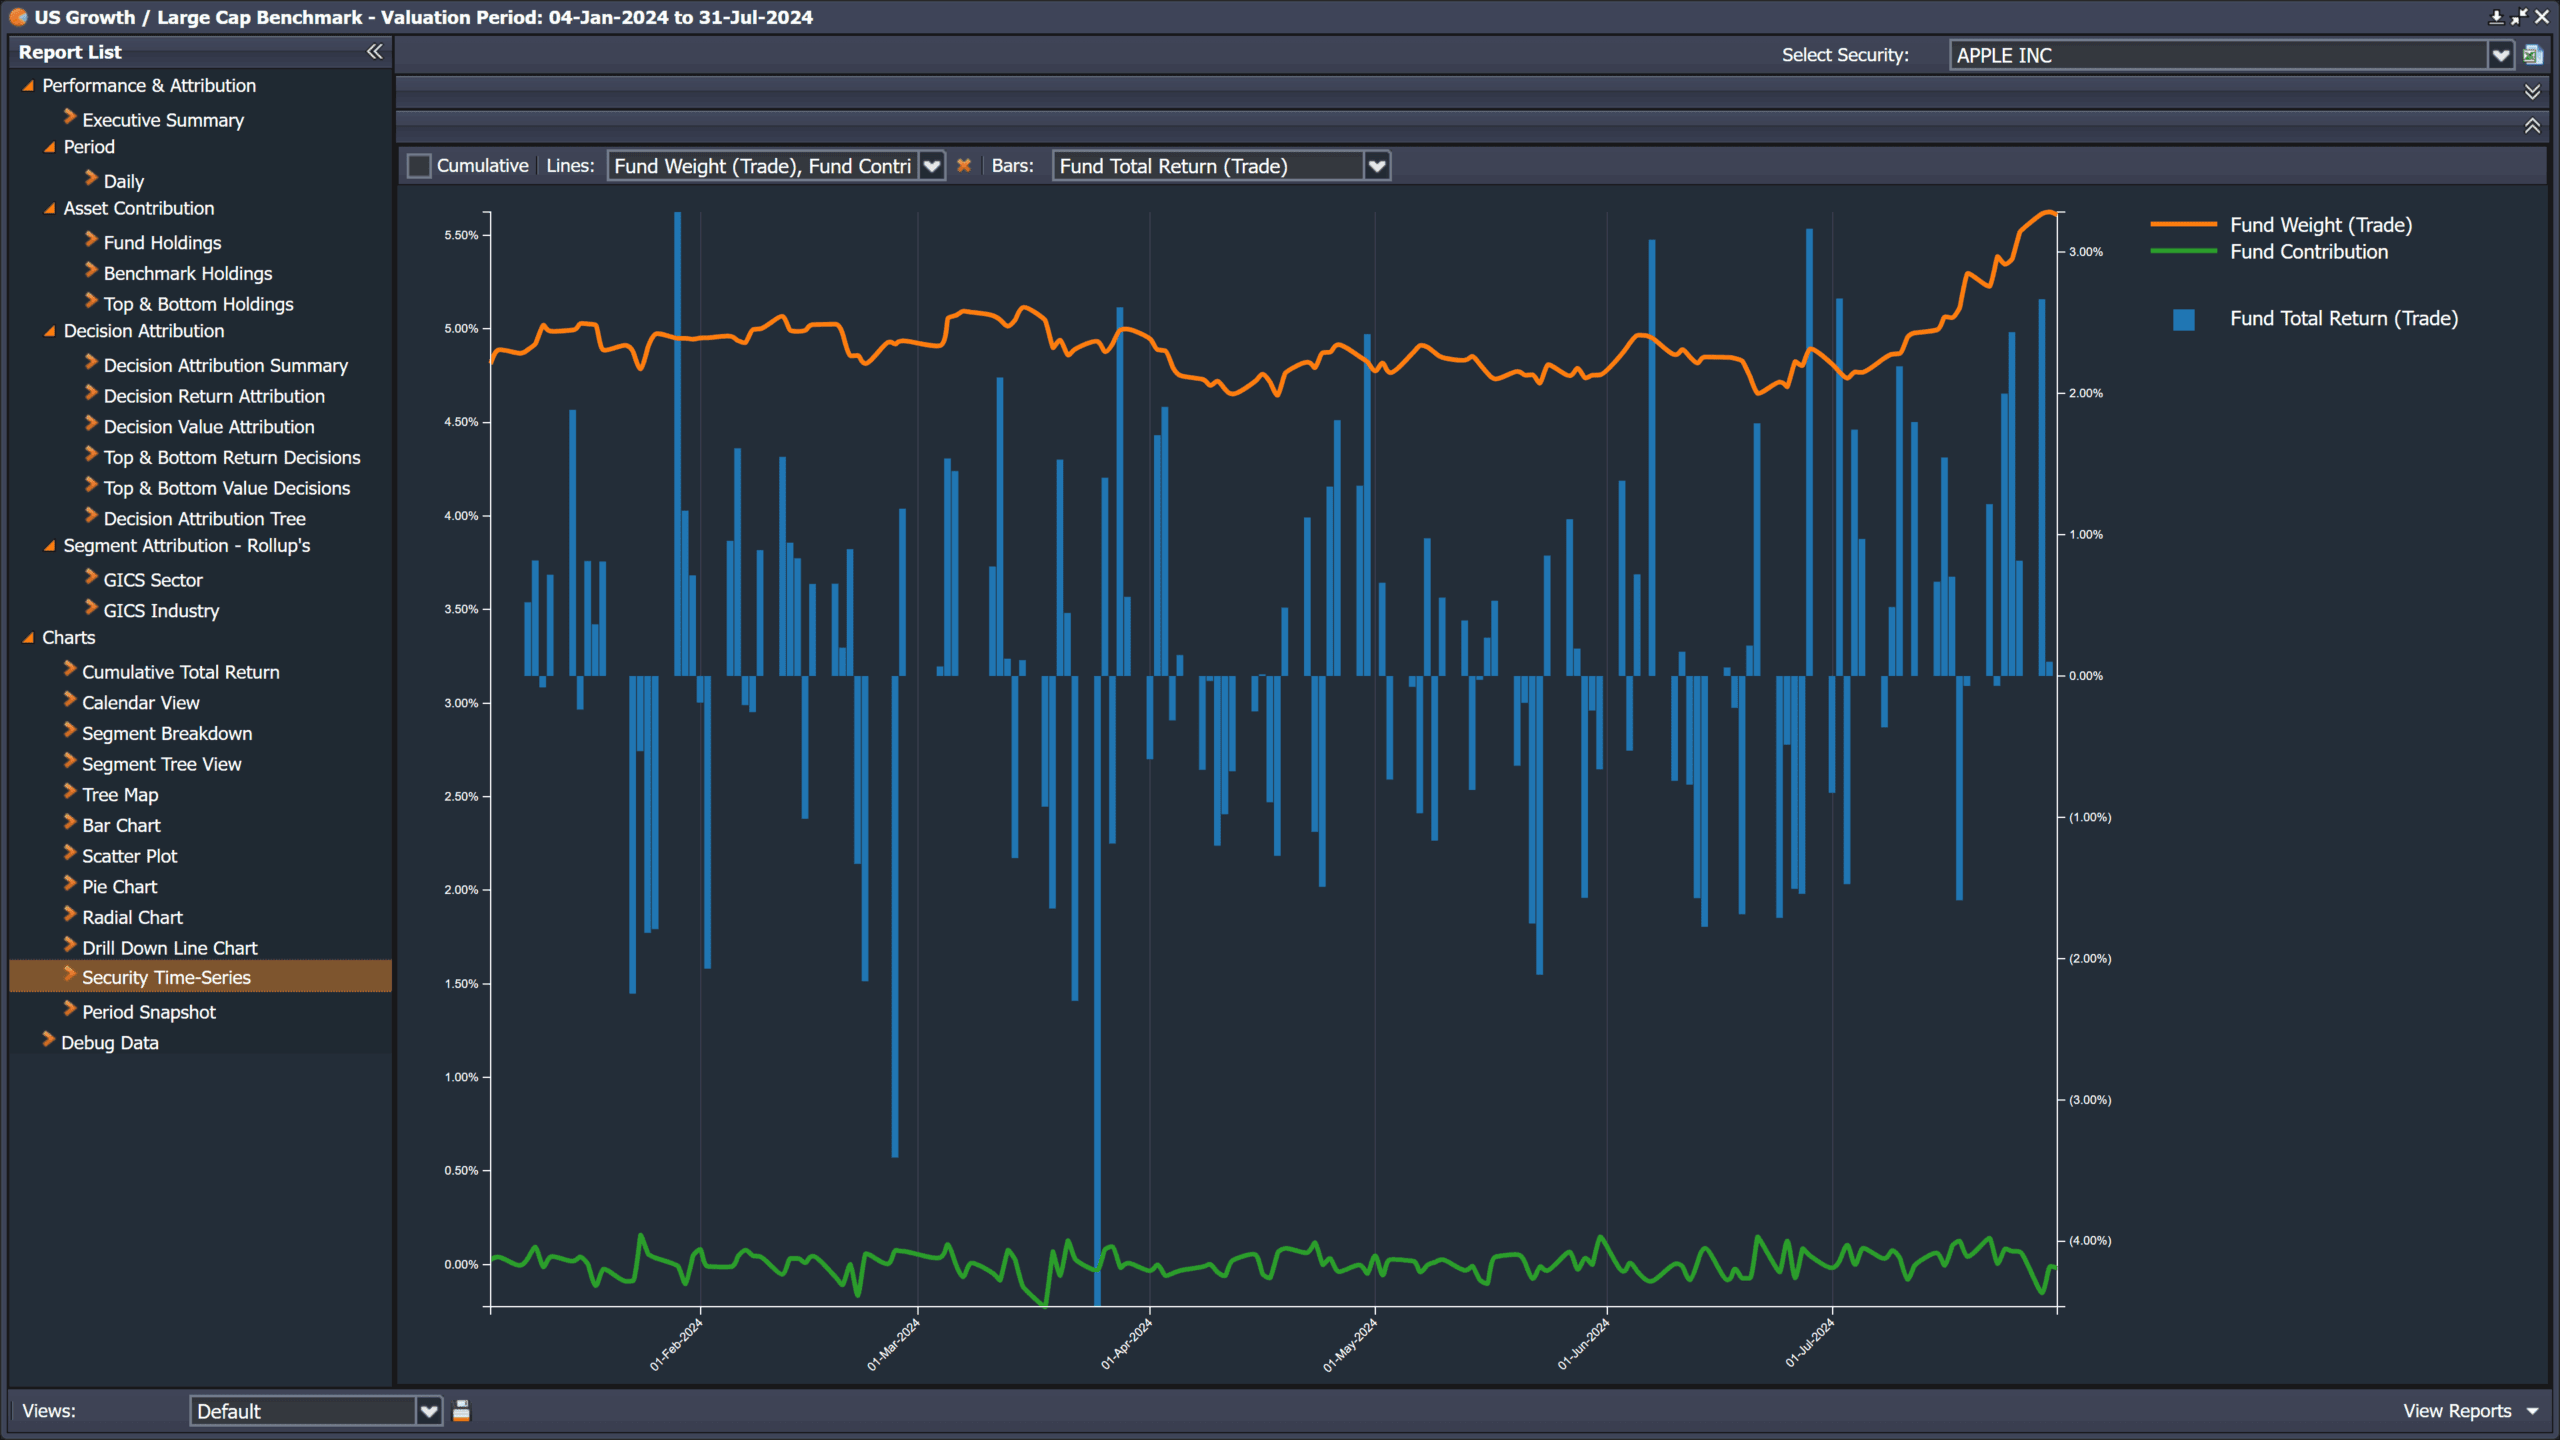The height and width of the screenshot is (1440, 2560).
Task: Expand the upper collapsed panel
Action: click(2532, 92)
